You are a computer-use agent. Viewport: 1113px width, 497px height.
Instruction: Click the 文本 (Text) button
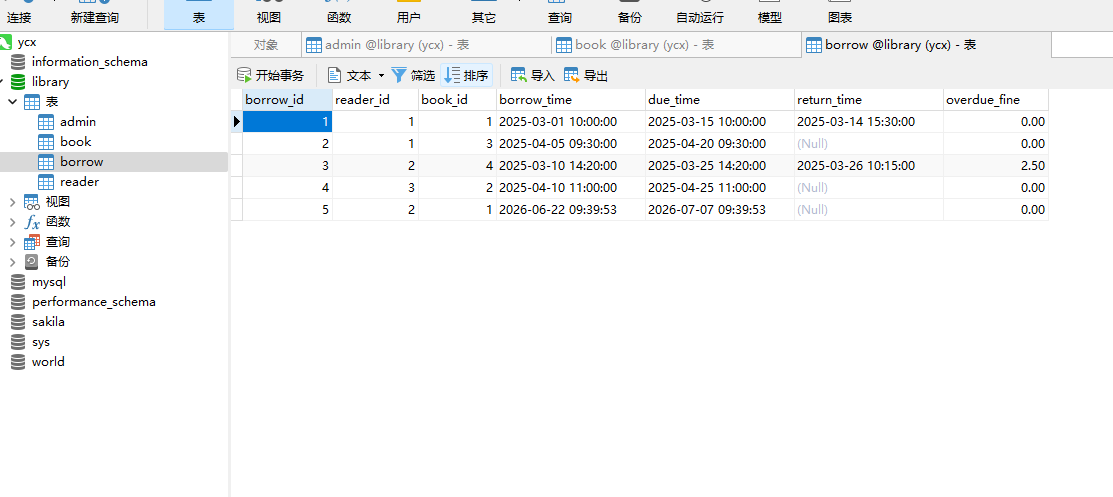pyautogui.click(x=351, y=75)
